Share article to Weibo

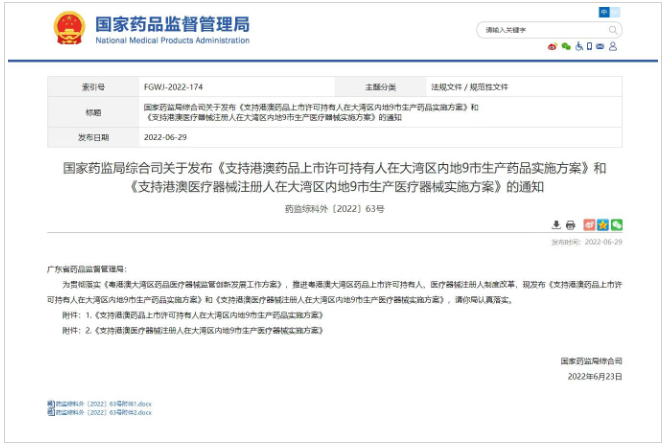(x=590, y=225)
